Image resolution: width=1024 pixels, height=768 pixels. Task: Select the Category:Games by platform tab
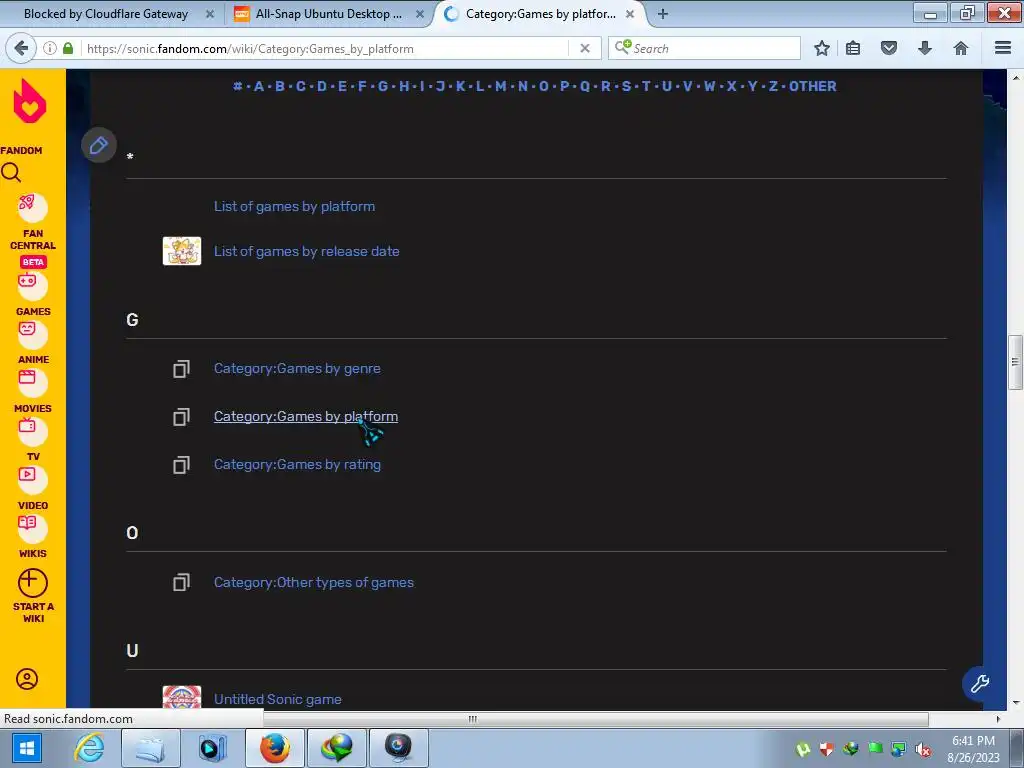click(540, 14)
